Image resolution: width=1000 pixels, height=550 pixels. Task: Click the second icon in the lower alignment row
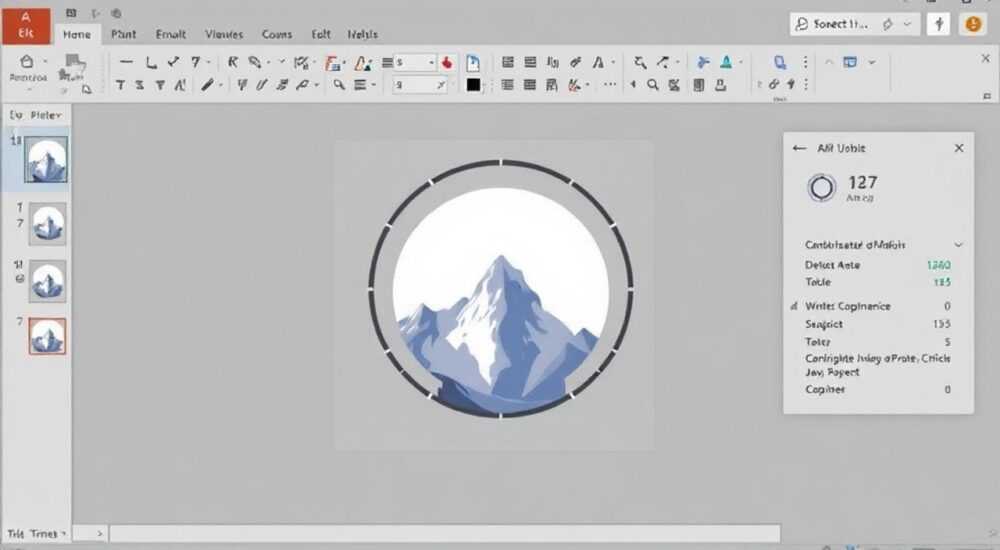(x=529, y=85)
